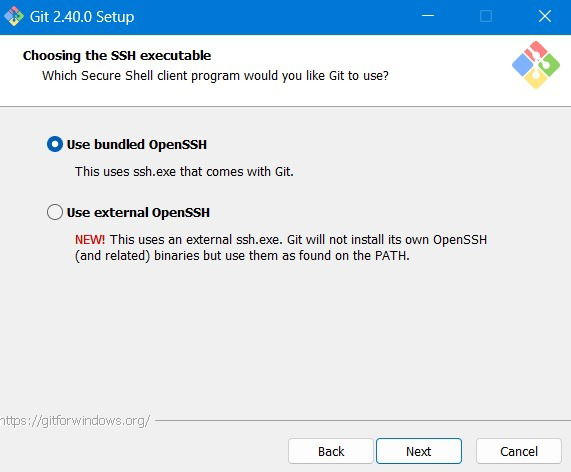The image size is (571, 472).
Task: Minimize the Git Setup window
Action: [428, 16]
